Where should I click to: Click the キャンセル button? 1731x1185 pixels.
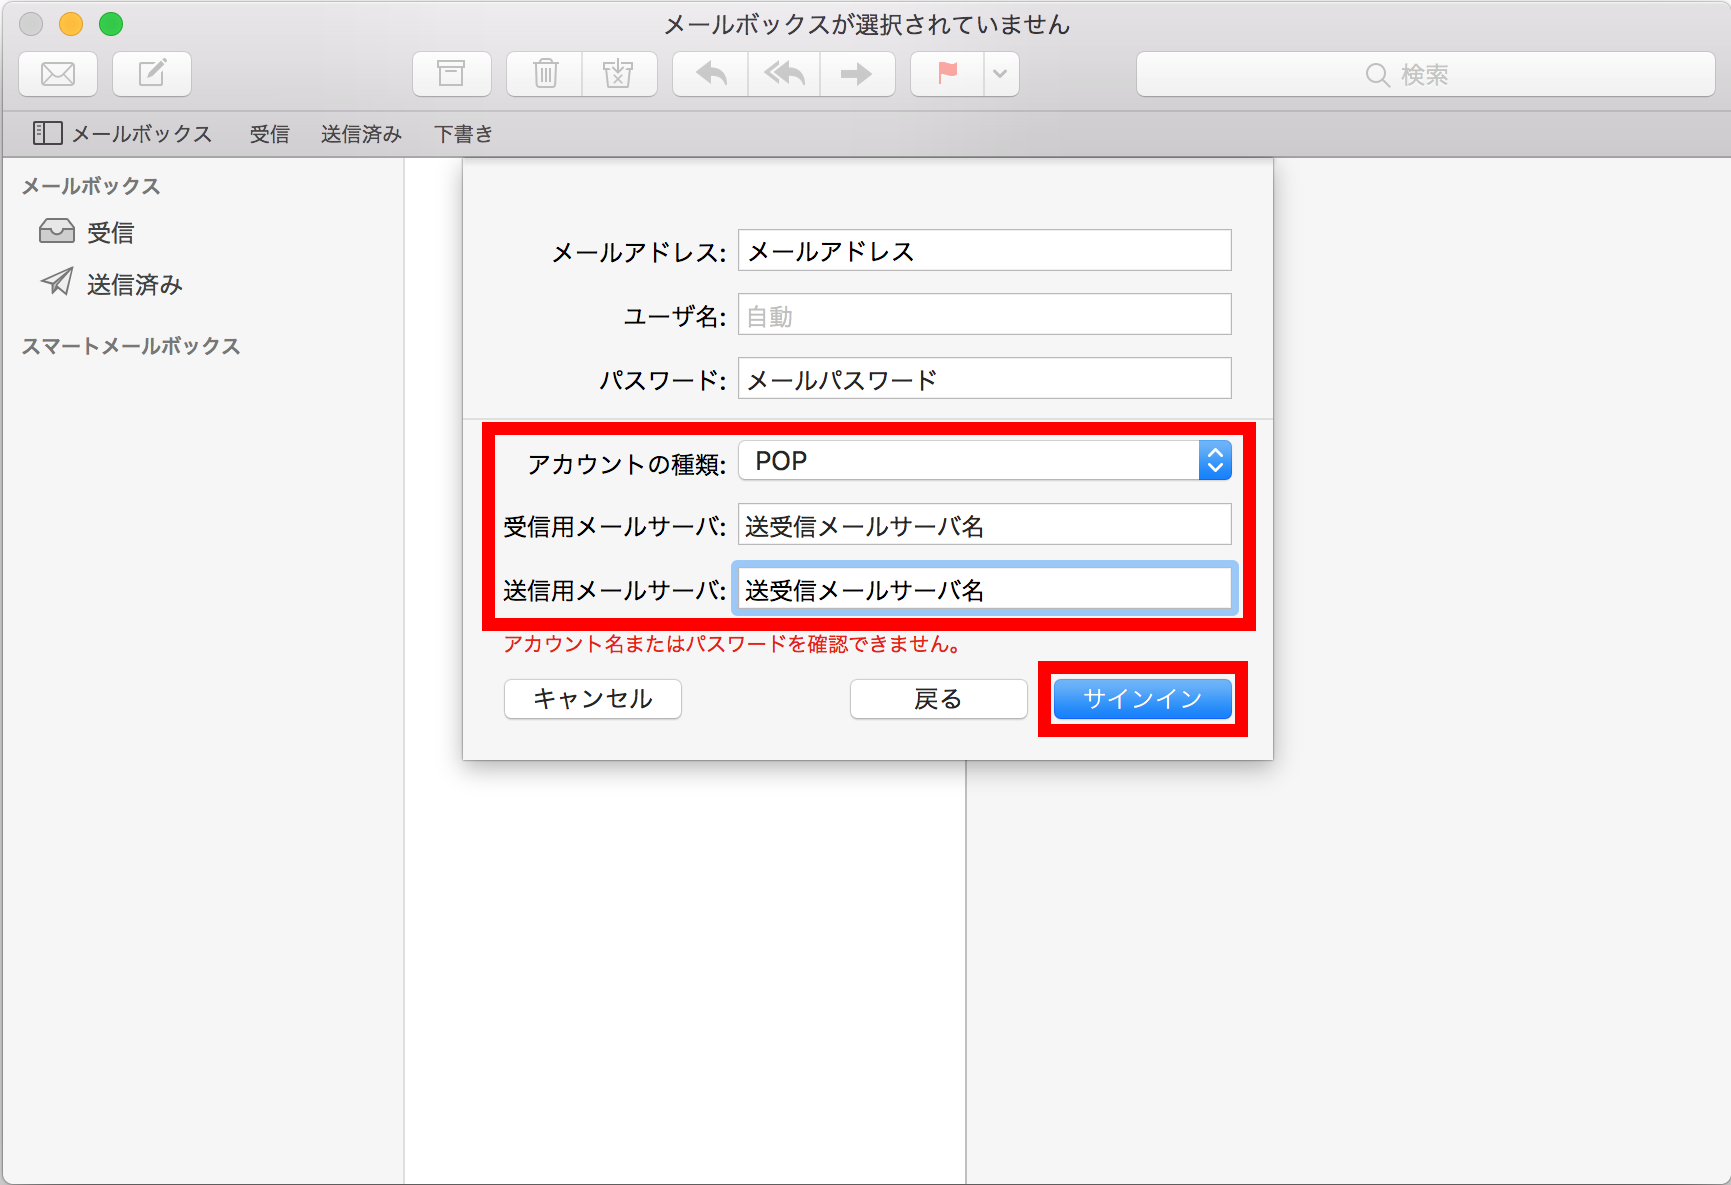tap(592, 699)
